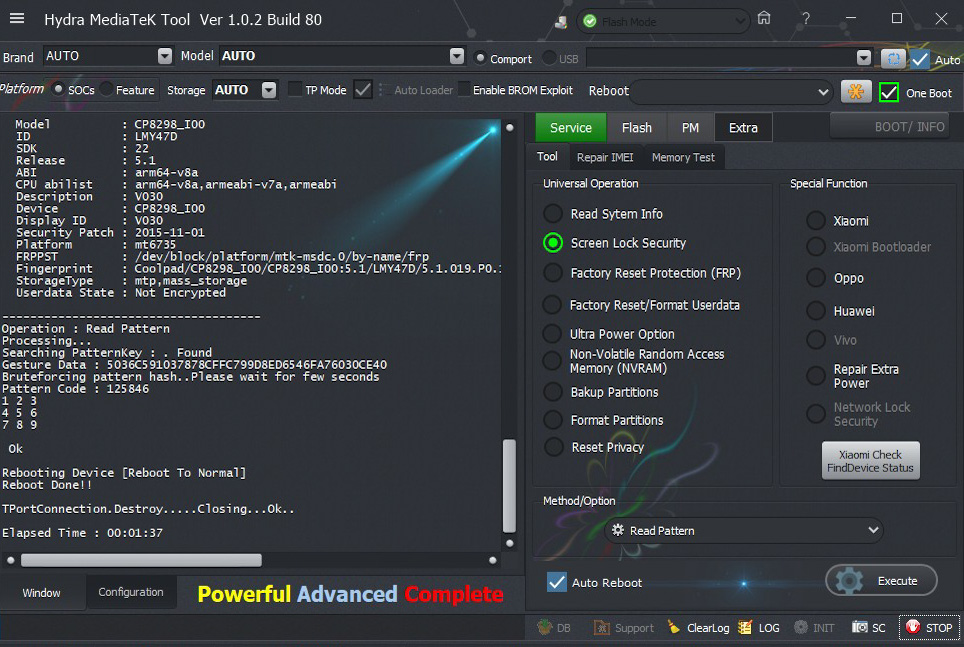
Task: Click the log horizontal scrollbar thumb
Action: (x=141, y=560)
